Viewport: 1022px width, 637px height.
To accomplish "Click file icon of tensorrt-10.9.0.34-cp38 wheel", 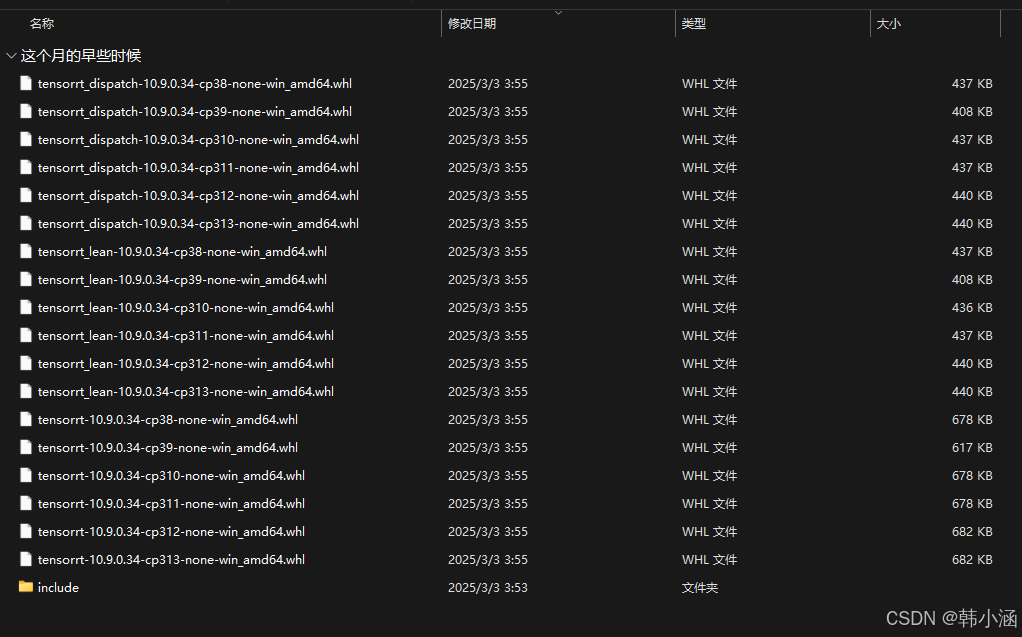I will coord(25,419).
